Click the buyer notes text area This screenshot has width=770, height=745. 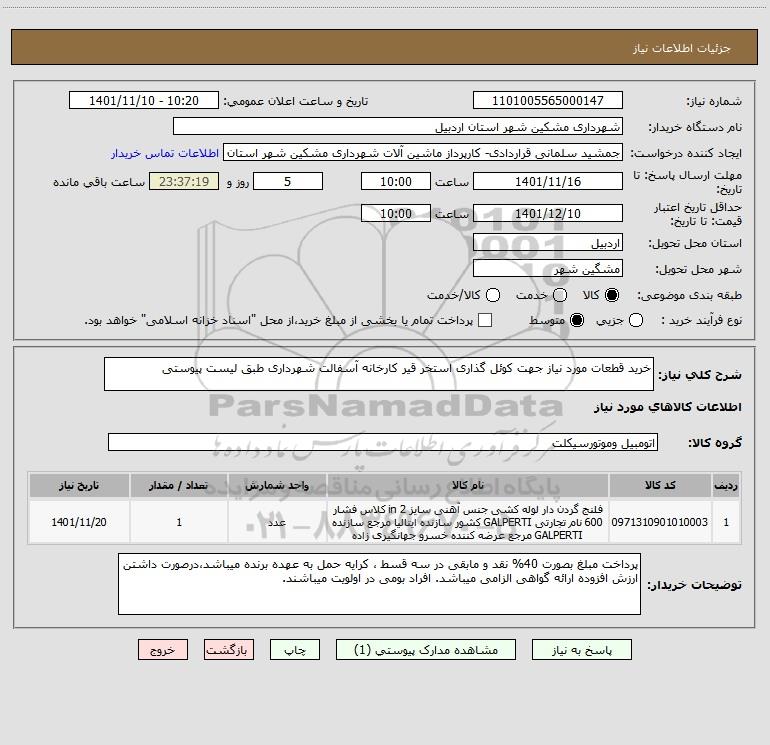click(379, 584)
